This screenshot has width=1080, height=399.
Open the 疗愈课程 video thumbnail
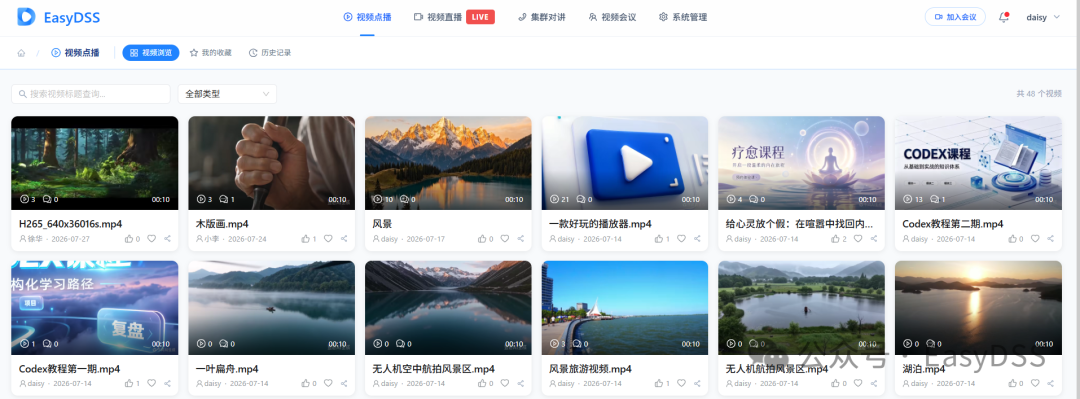click(802, 163)
